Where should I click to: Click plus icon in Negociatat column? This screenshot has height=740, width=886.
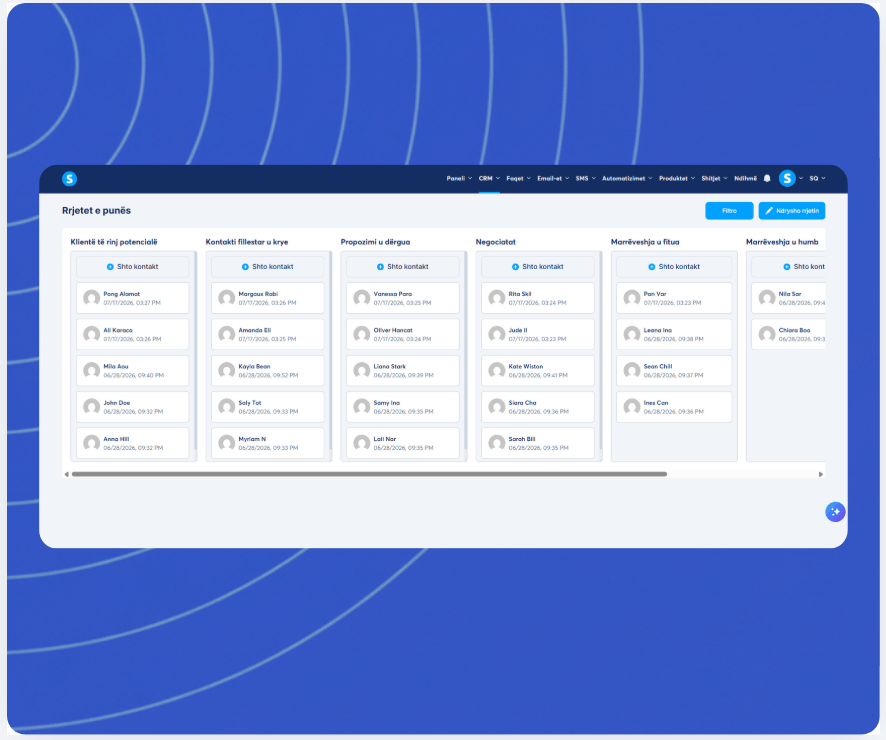pos(515,267)
